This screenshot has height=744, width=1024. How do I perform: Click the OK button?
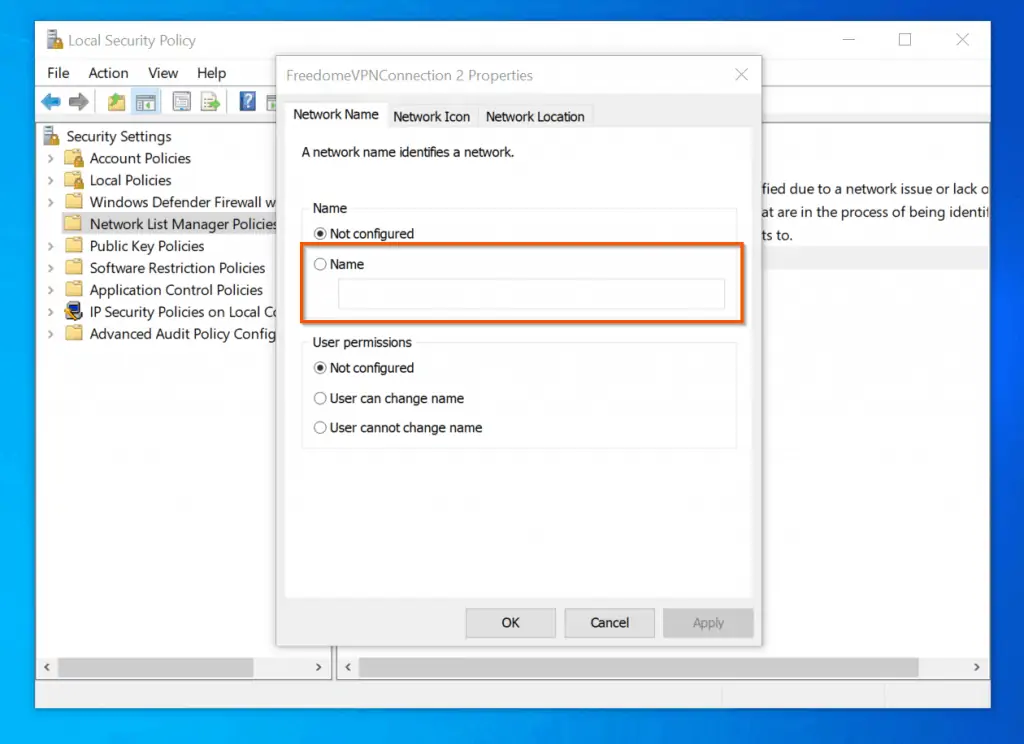pos(510,622)
